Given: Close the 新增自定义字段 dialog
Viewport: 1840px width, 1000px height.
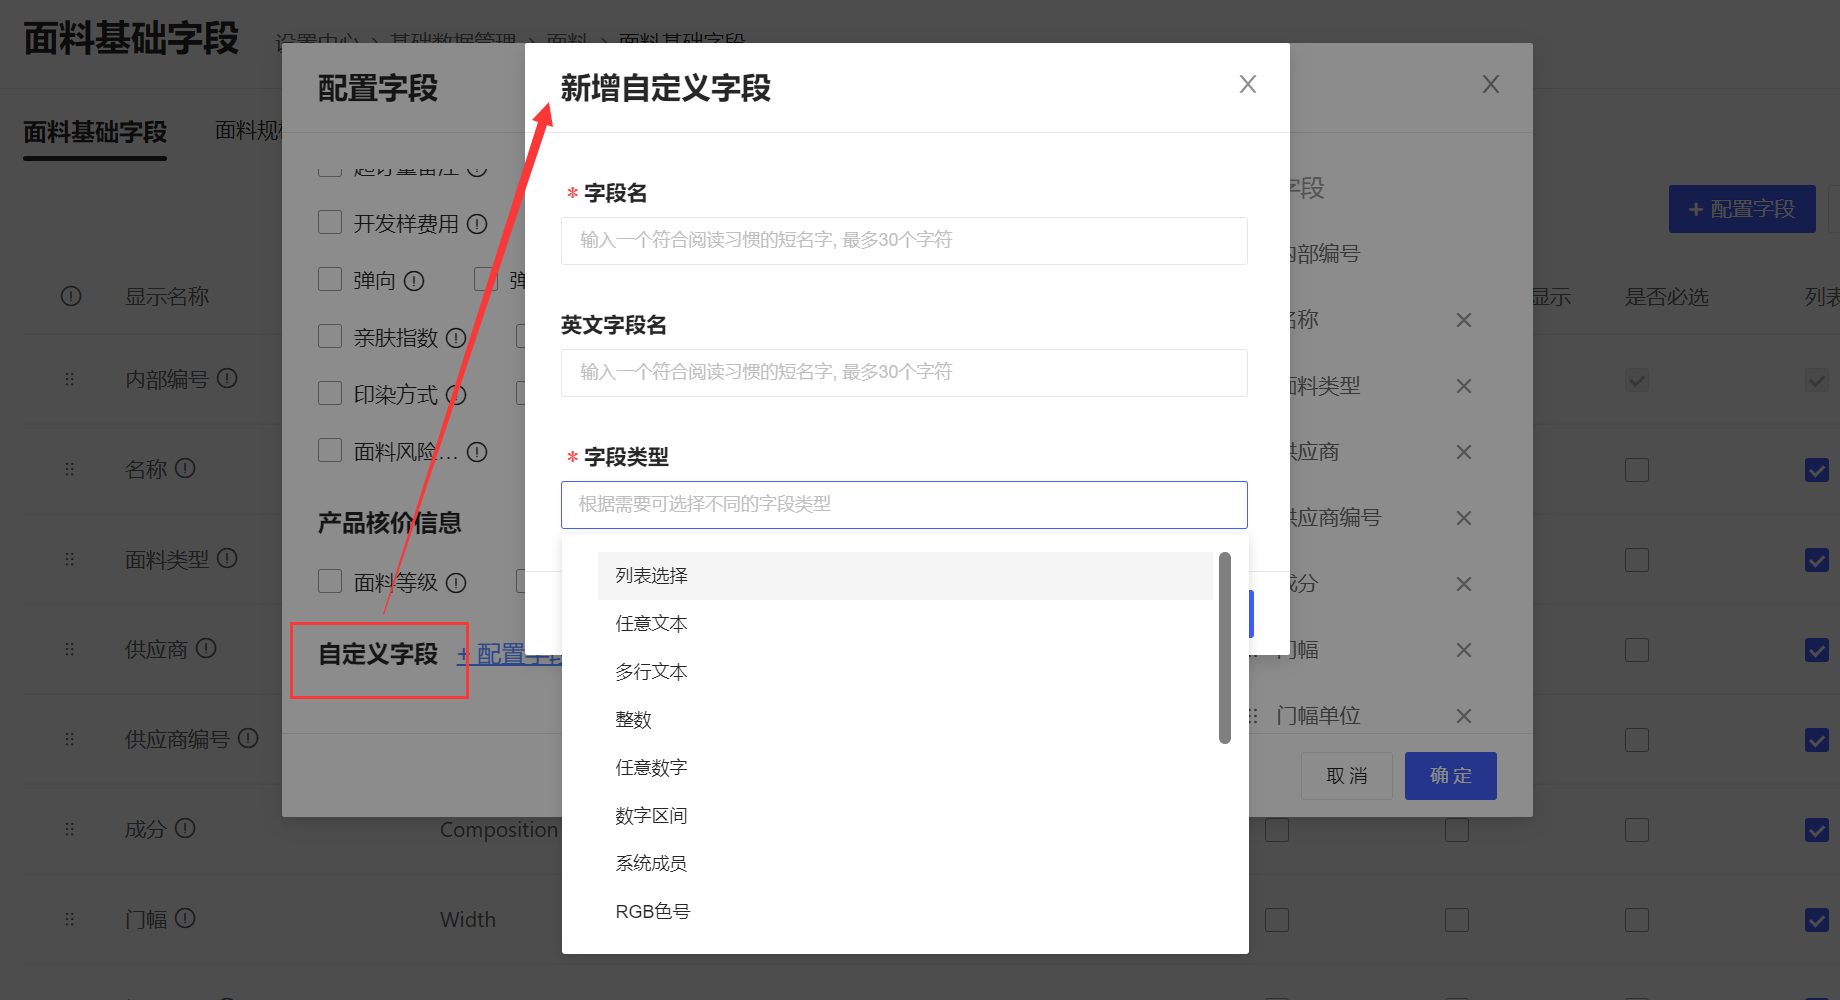Looking at the screenshot, I should tap(1247, 85).
